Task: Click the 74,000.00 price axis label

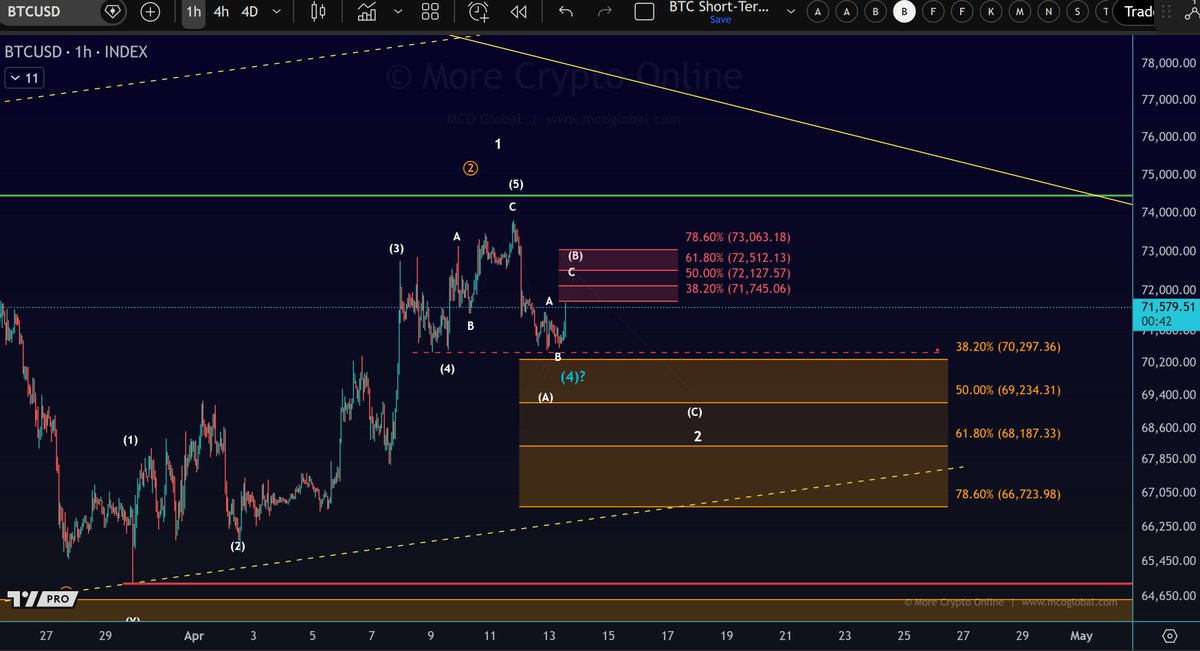Action: point(1166,212)
